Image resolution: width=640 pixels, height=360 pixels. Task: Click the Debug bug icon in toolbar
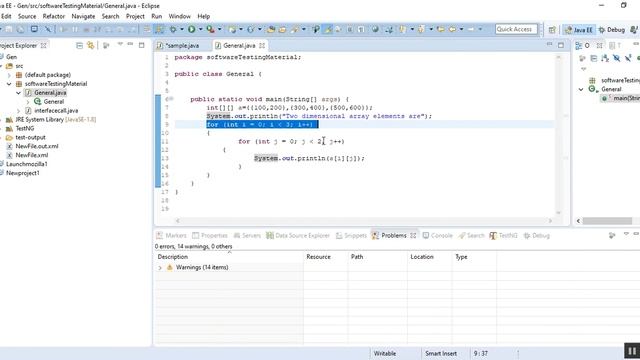pos(173,29)
